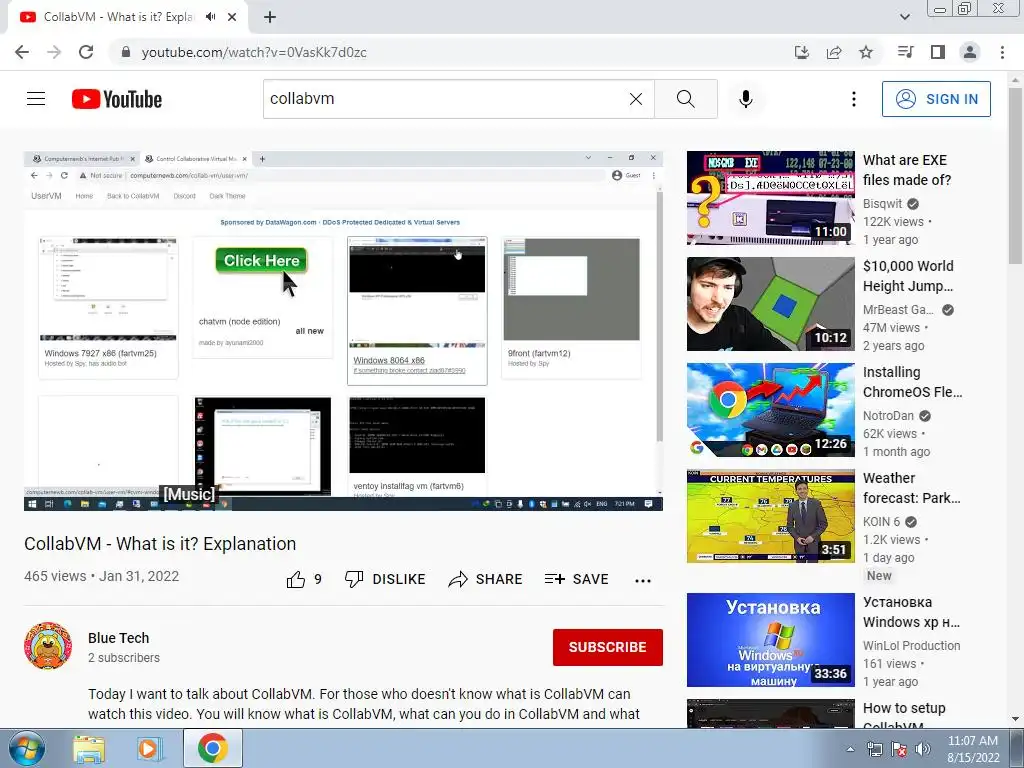
Task: Open YouTube settings three-dot menu
Action: click(x=853, y=99)
